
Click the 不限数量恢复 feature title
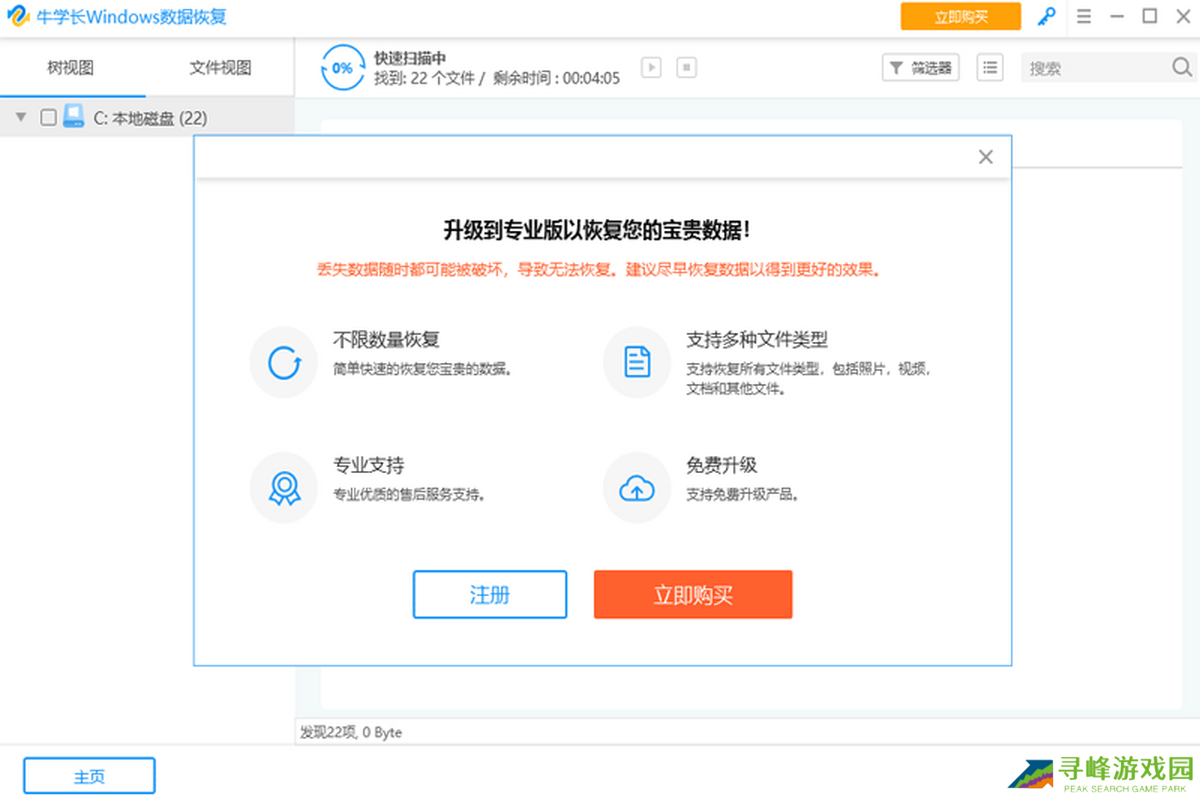pyautogui.click(x=387, y=340)
